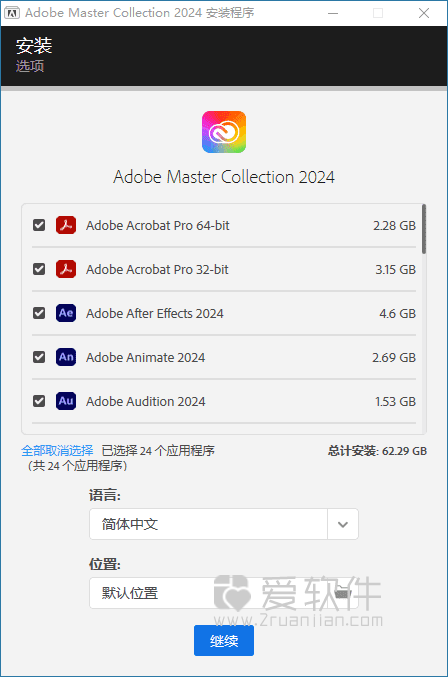Viewport: 448px width, 677px height.
Task: Open the 简体中文 language combo box
Action: click(x=224, y=524)
